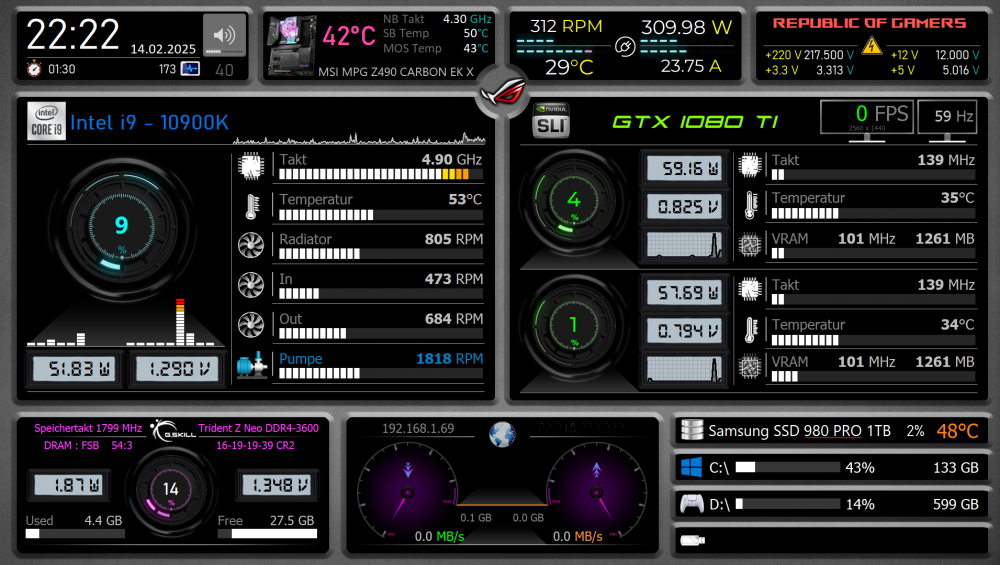Click the MSI motherboard thumbnail image

coord(292,46)
